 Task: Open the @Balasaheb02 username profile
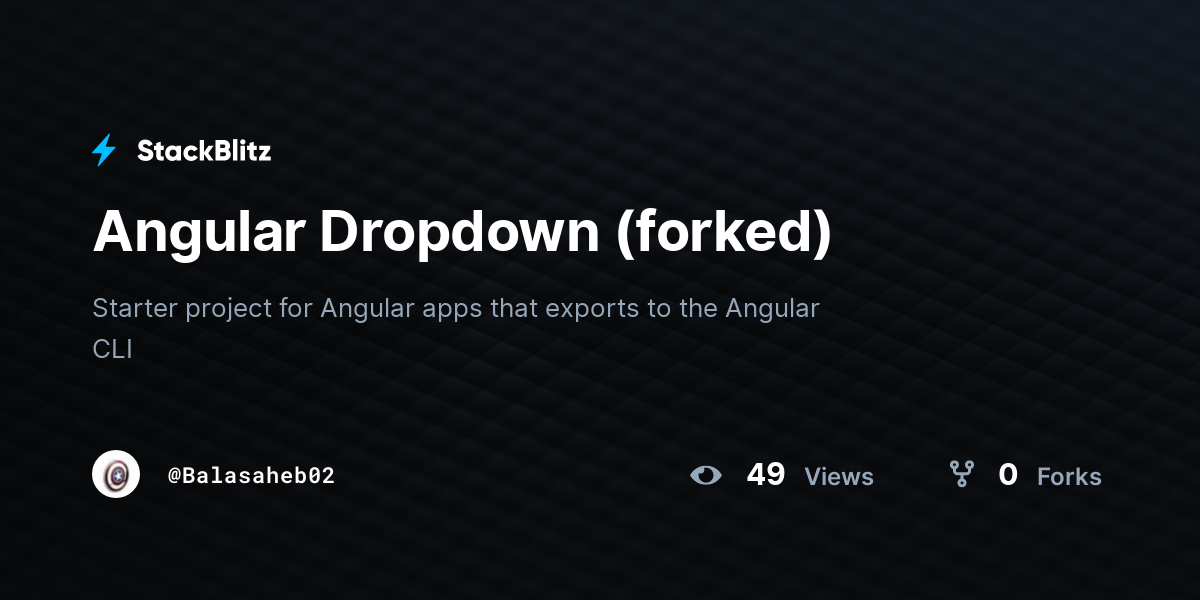pyautogui.click(x=251, y=476)
